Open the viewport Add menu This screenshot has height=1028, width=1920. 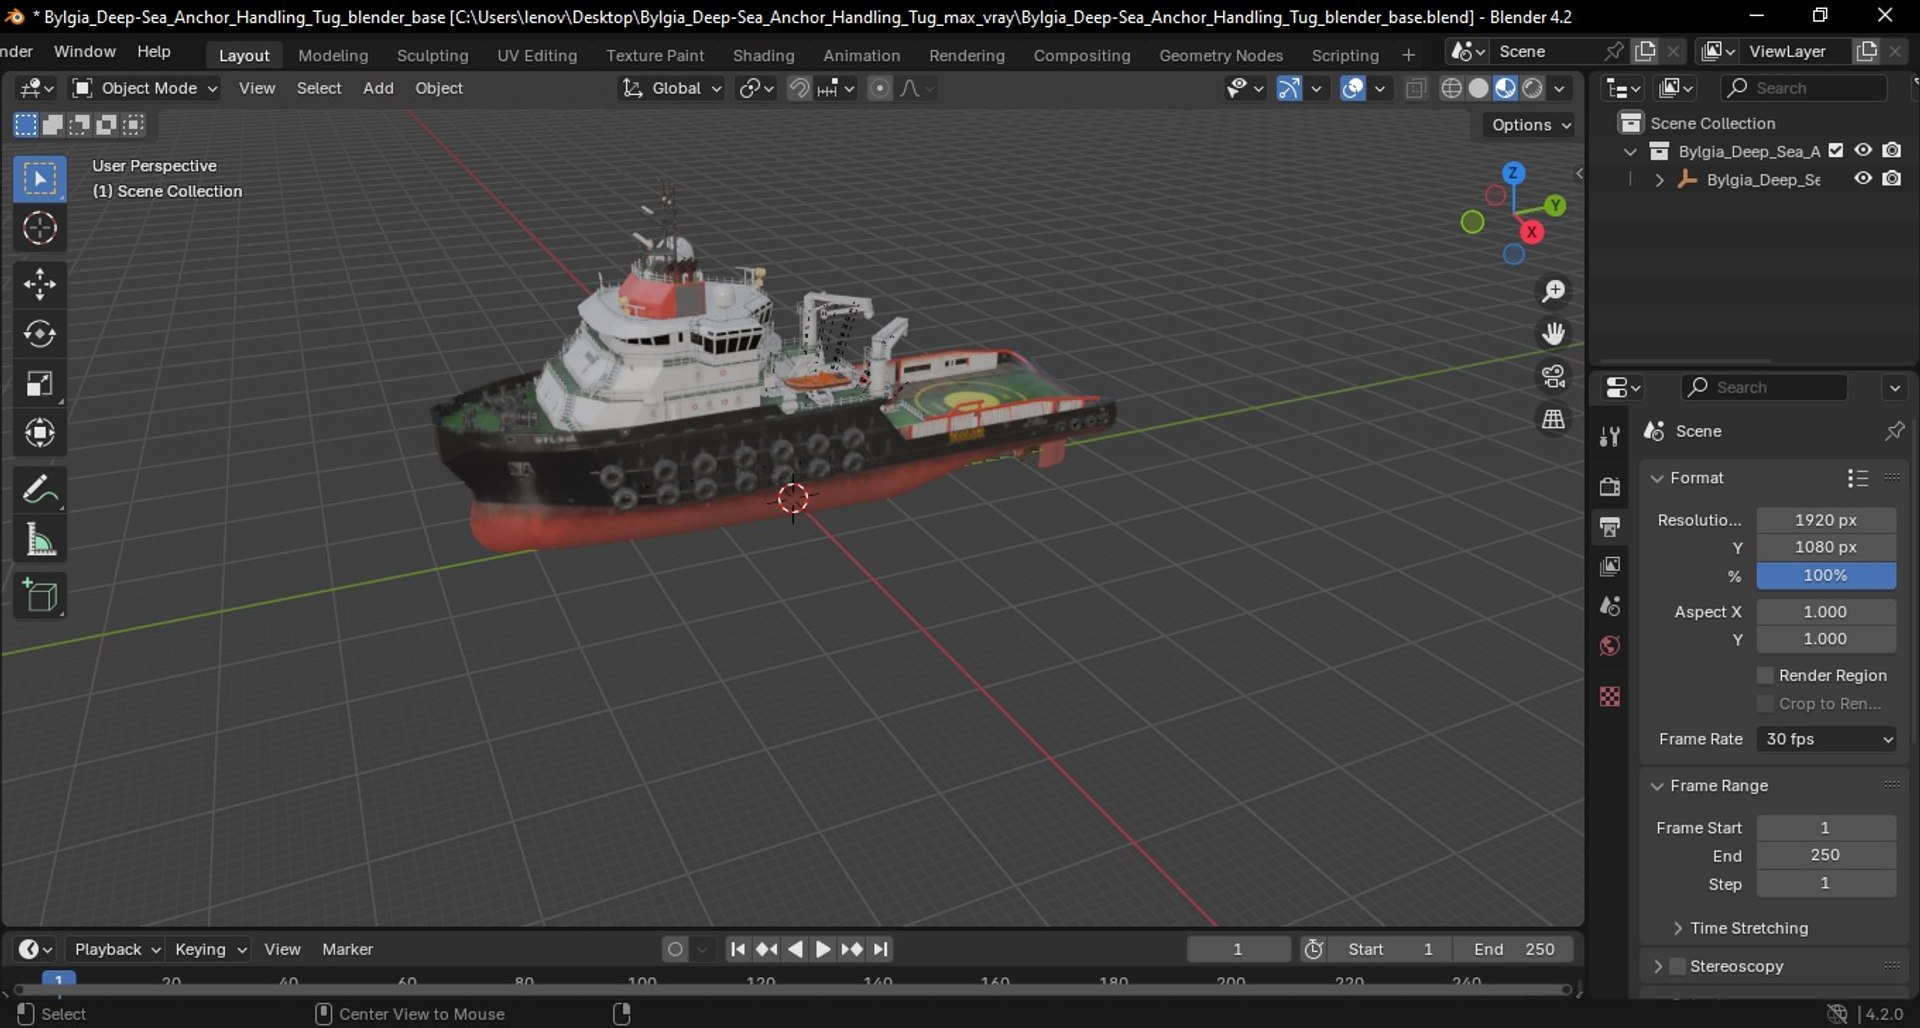(378, 88)
